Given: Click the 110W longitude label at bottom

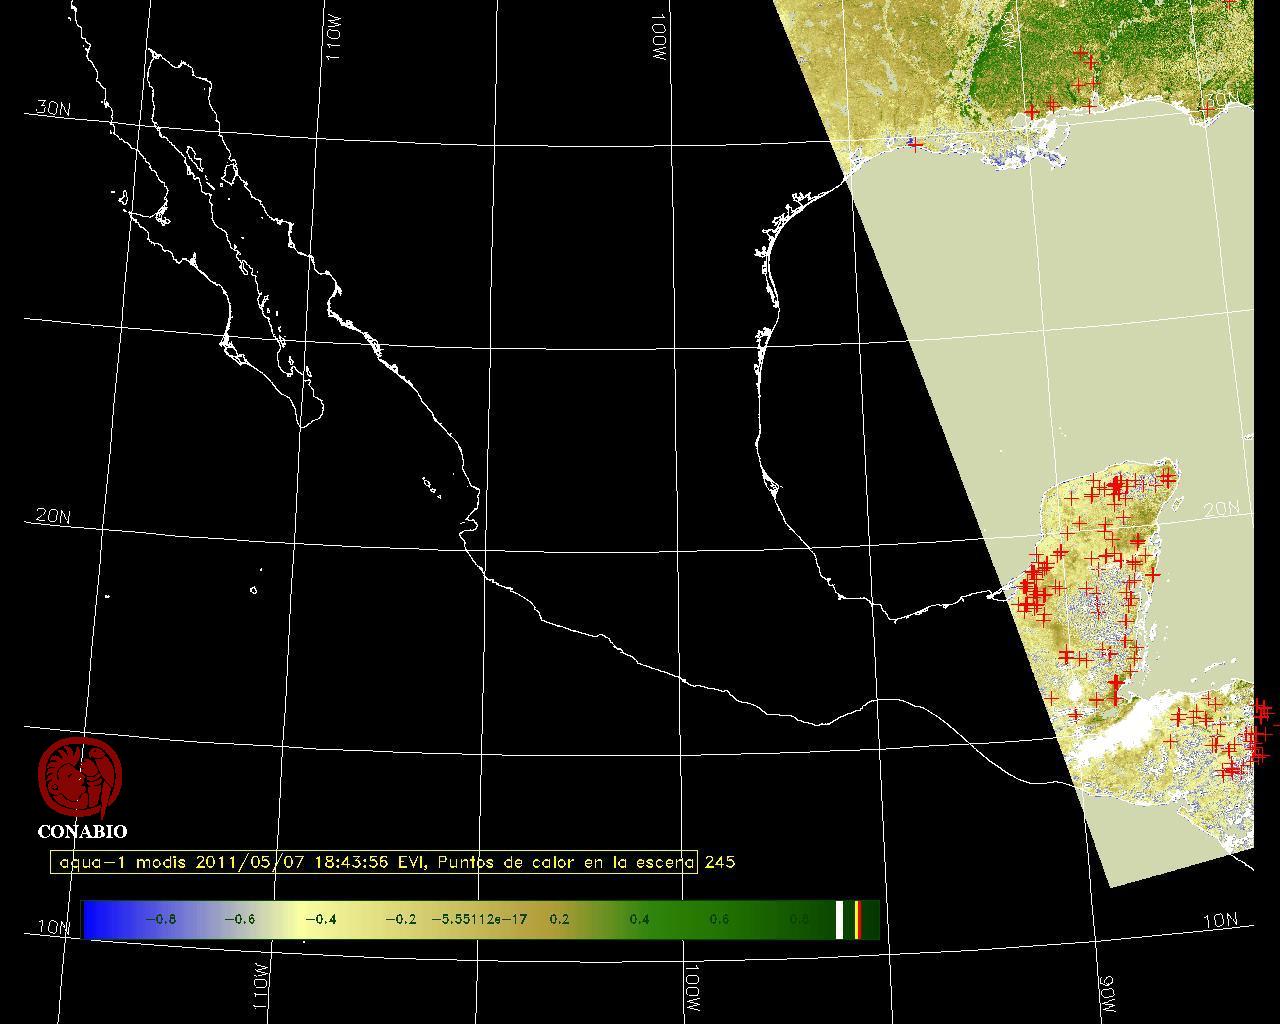Looking at the screenshot, I should [260, 986].
